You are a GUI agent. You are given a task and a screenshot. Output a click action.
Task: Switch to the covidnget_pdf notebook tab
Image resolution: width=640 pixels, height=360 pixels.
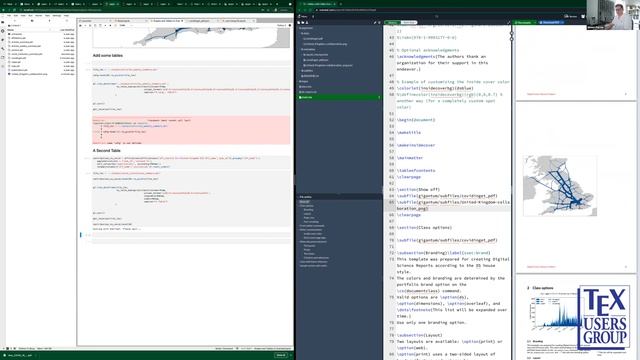click(202, 20)
